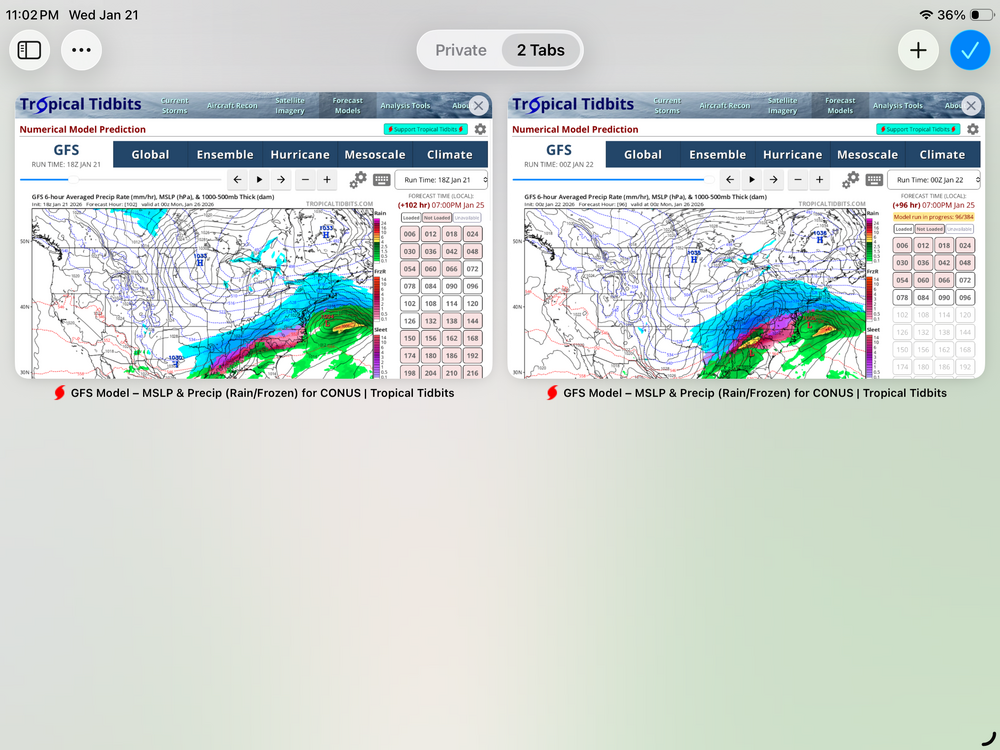Click next frame arrow in 00Z tab

tap(774, 180)
